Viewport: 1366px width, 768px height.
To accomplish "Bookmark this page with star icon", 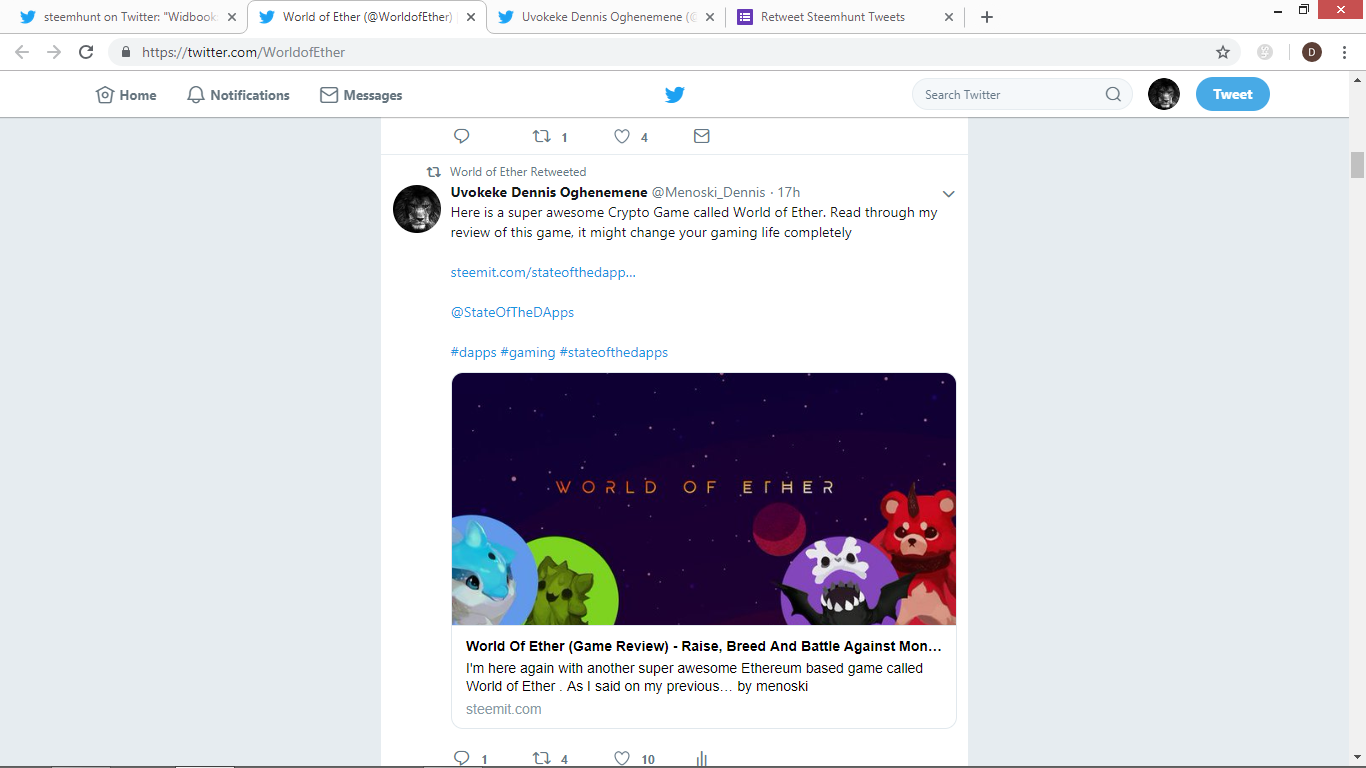I will tap(1222, 52).
